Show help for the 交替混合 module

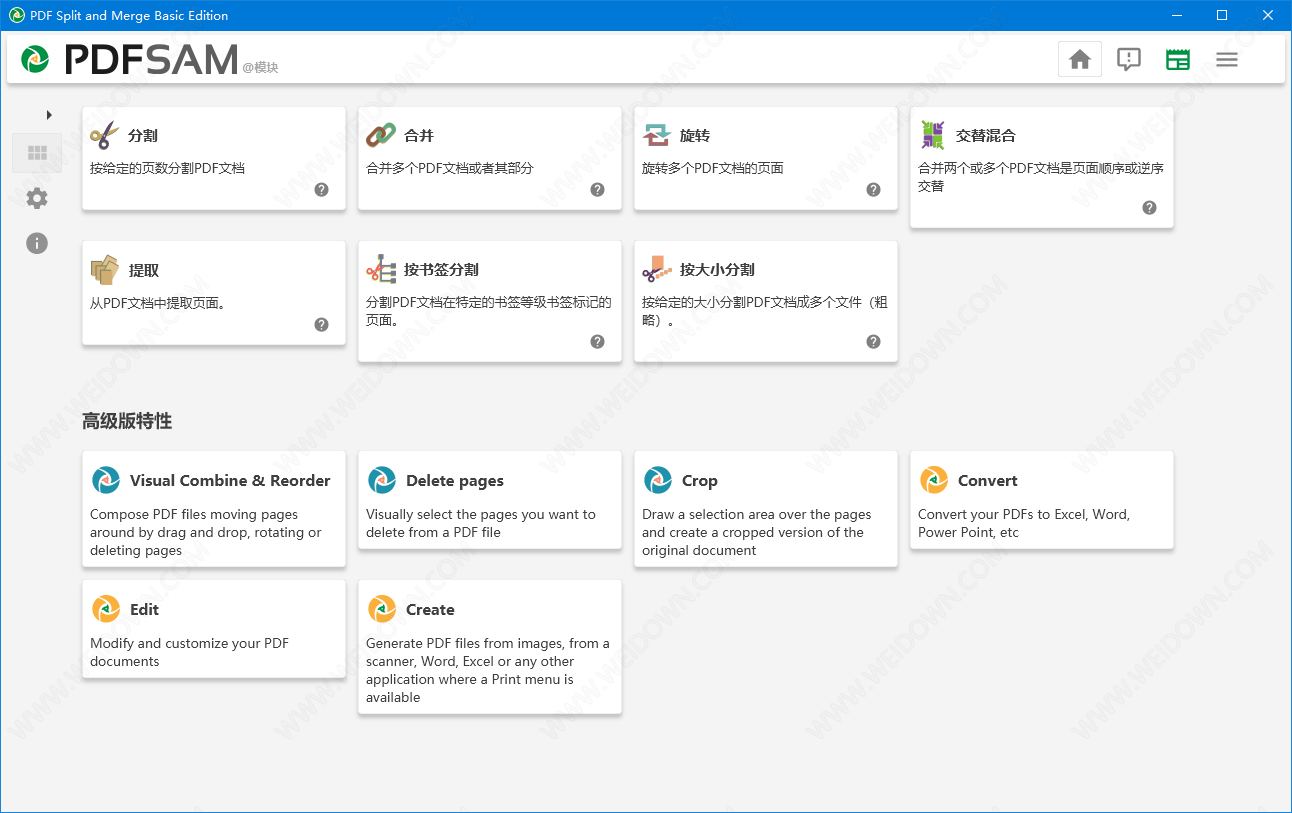coord(1150,208)
